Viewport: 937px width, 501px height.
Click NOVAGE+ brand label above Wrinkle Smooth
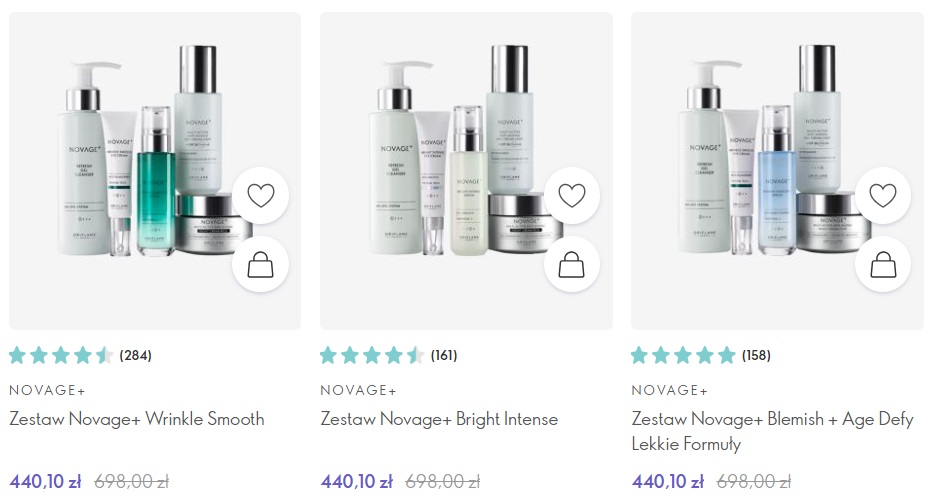point(47,390)
